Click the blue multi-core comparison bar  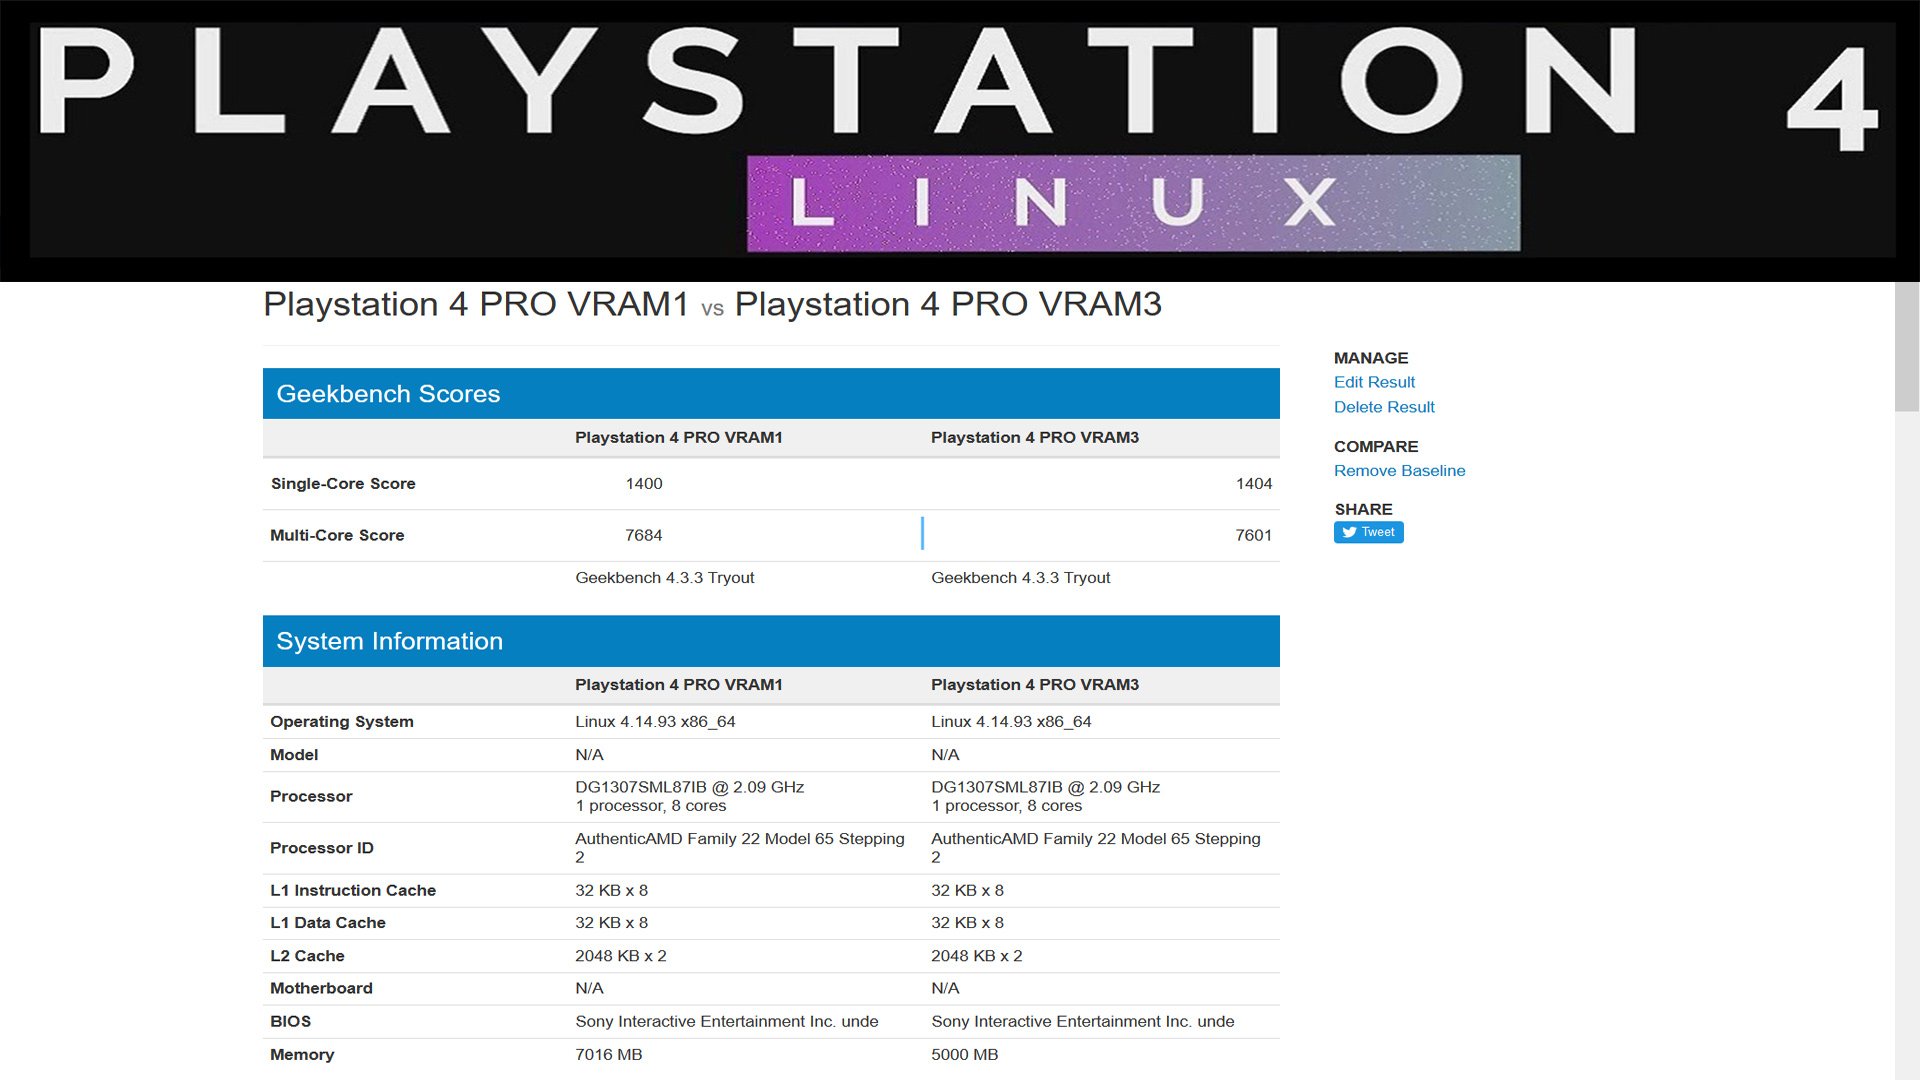click(x=922, y=534)
